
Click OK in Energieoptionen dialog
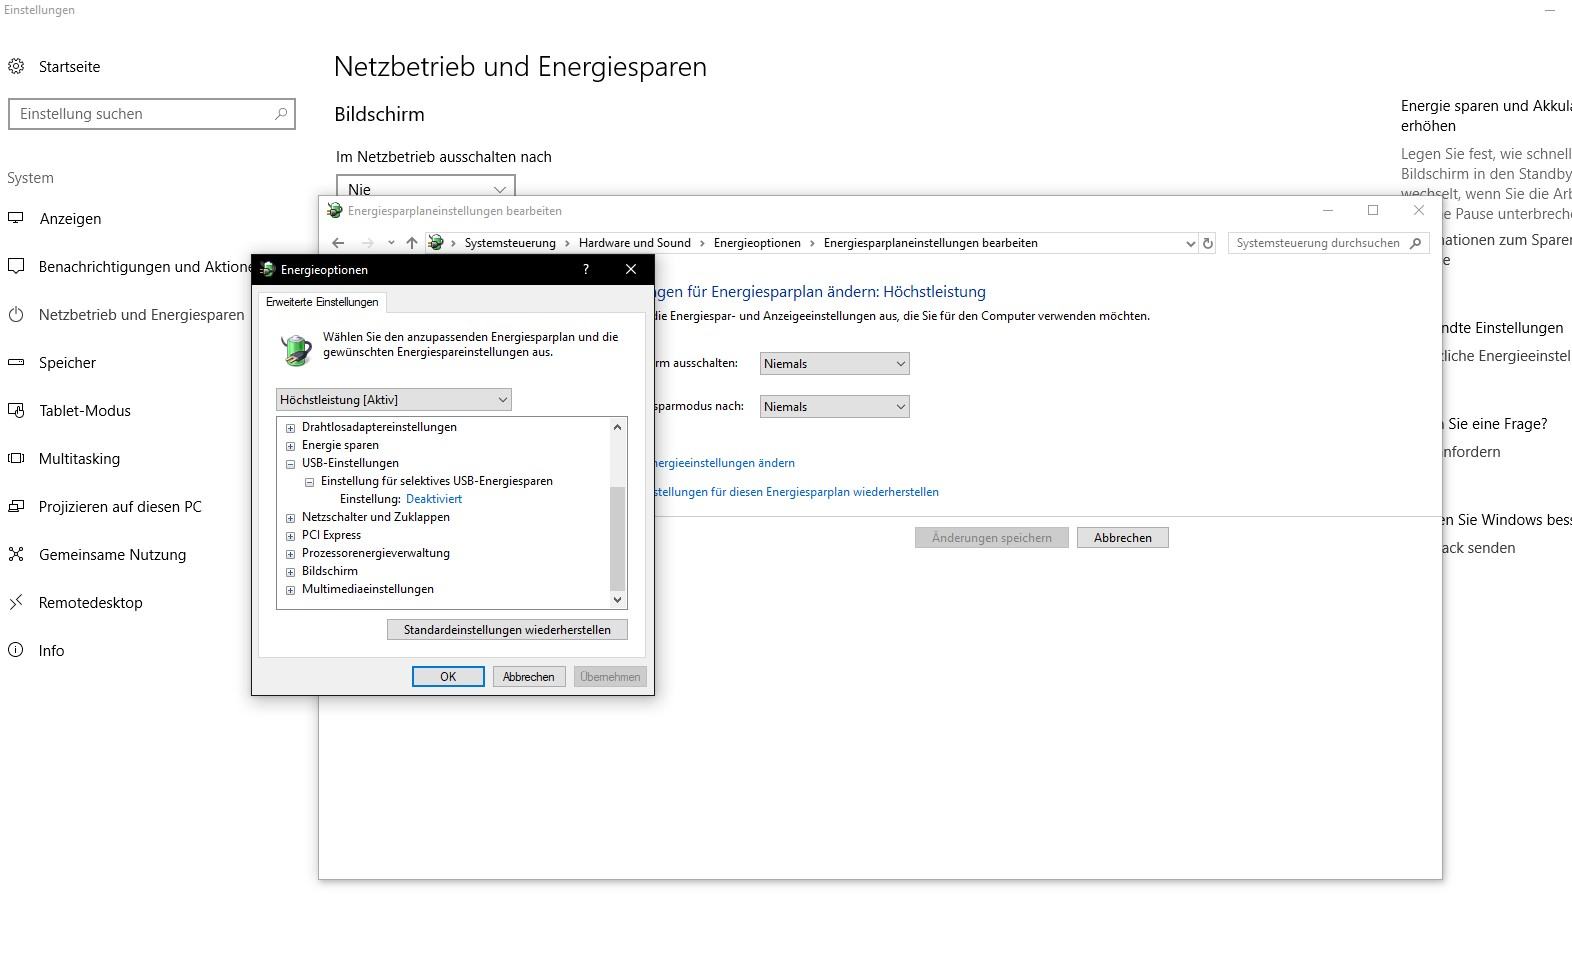[x=448, y=677]
